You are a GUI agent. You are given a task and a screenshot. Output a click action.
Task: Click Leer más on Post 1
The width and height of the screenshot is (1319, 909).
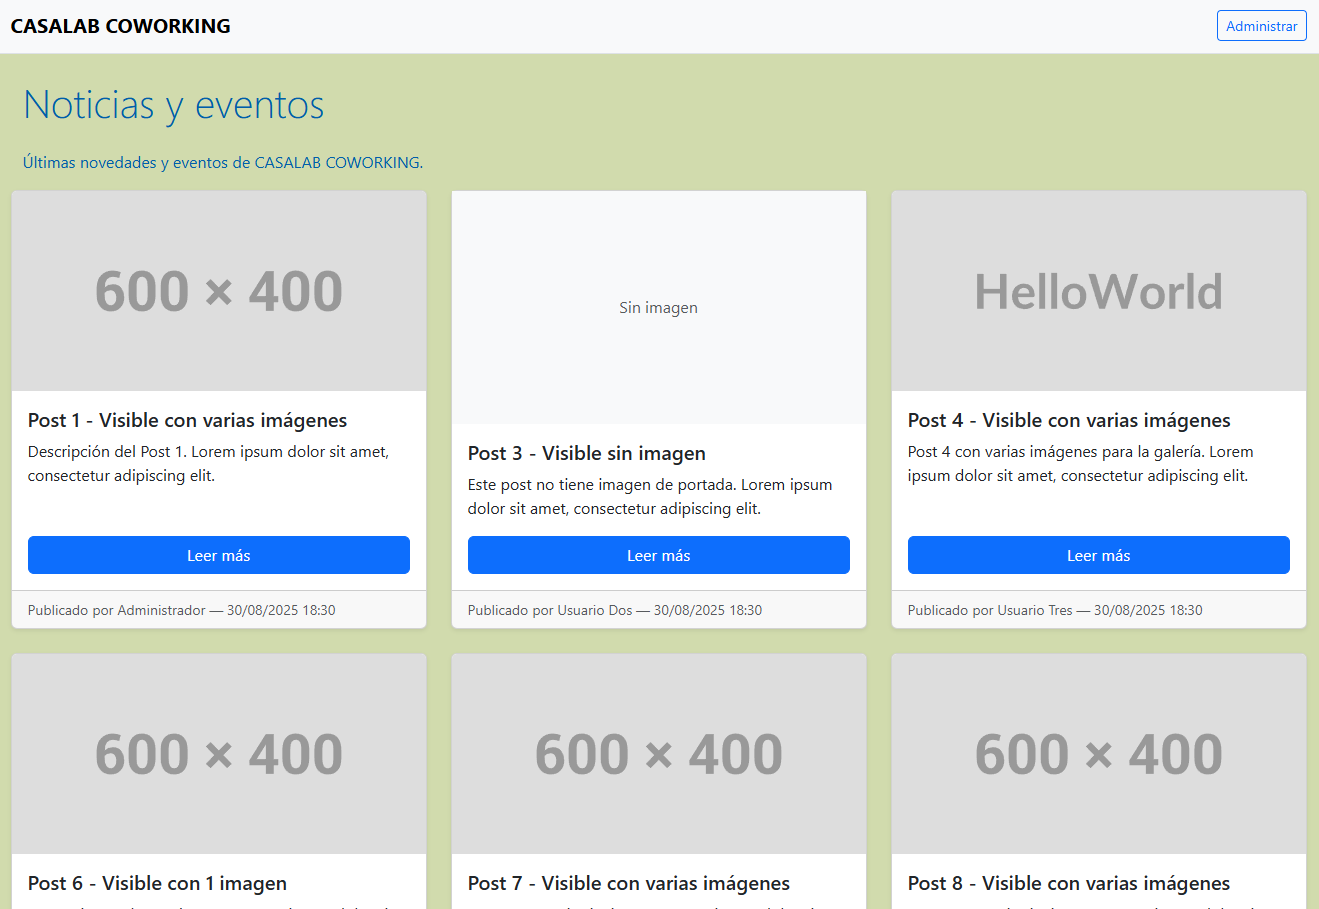pos(218,555)
